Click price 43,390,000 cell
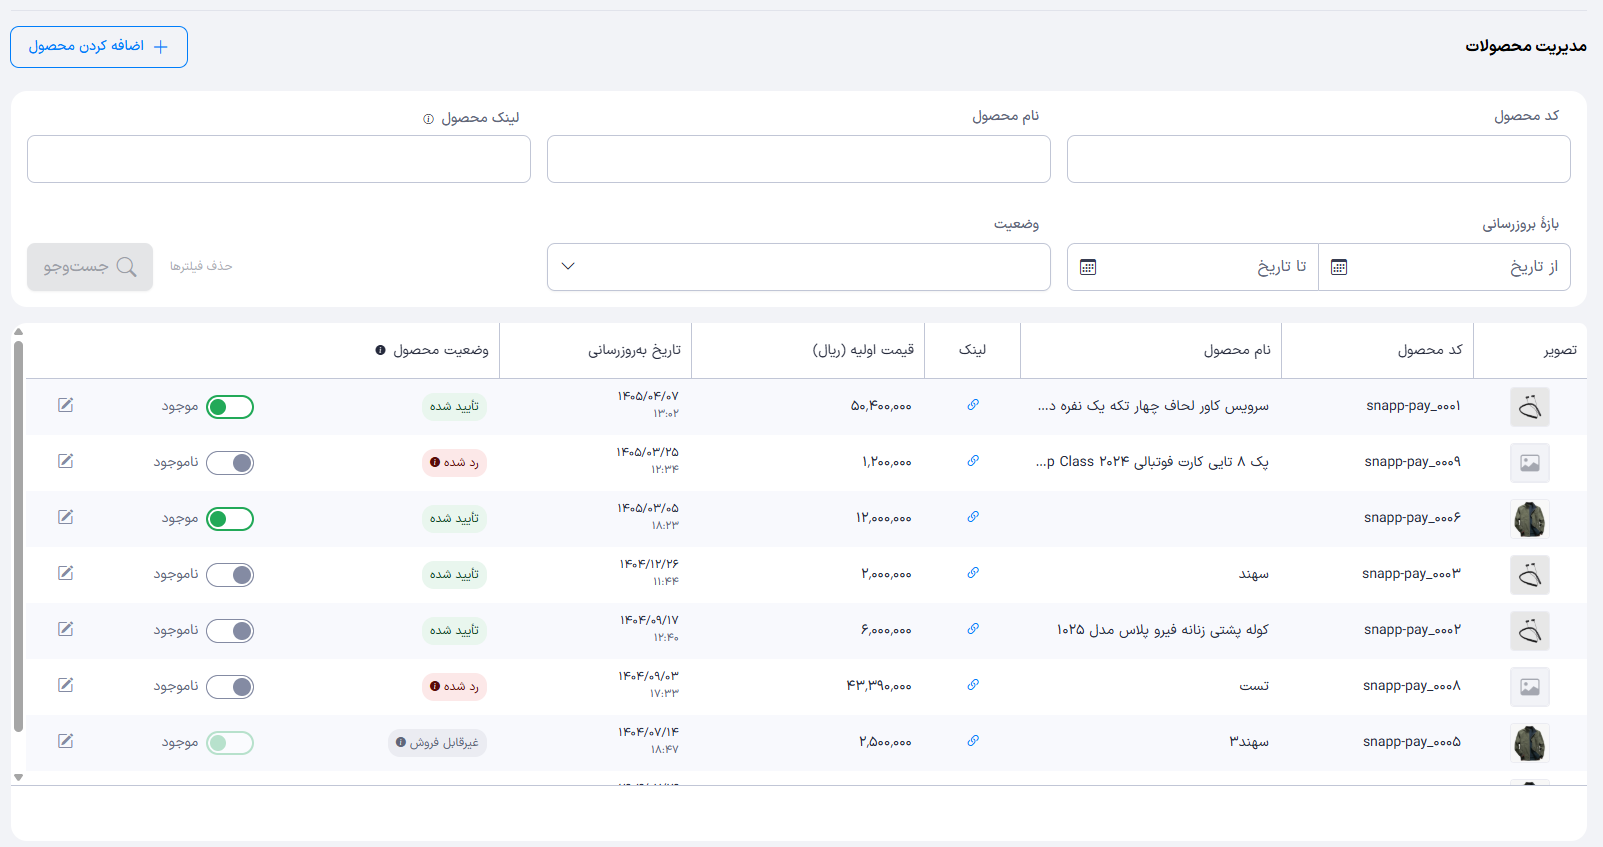Image resolution: width=1603 pixels, height=847 pixels. [x=879, y=686]
